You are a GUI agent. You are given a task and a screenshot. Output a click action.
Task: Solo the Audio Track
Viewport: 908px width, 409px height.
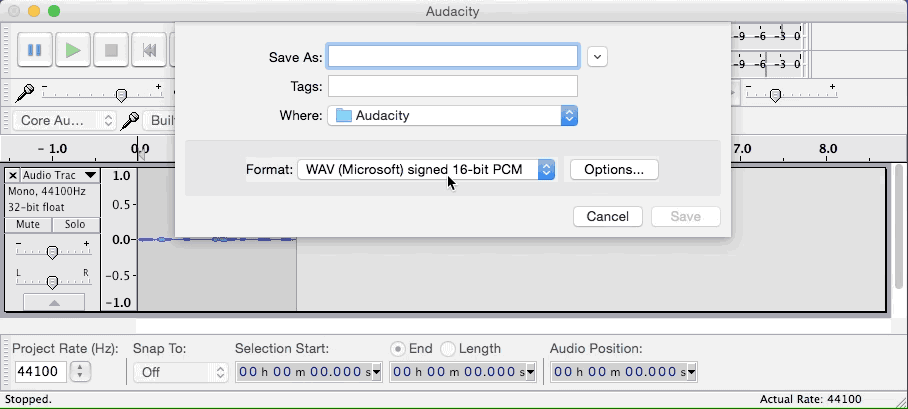[75, 225]
